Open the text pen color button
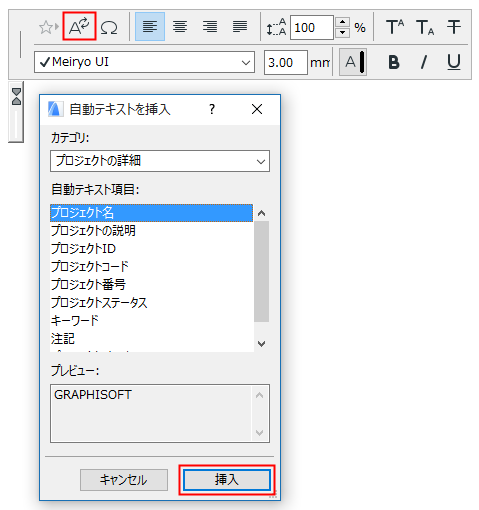479x510 pixels. tap(353, 62)
